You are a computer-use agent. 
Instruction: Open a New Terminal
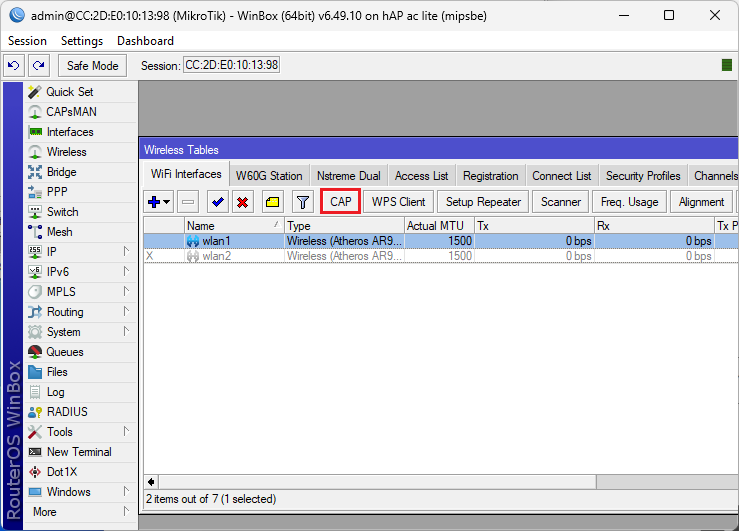point(80,452)
